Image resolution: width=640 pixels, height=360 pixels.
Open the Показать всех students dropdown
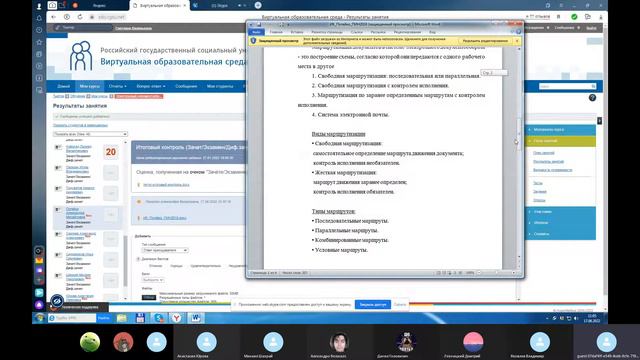[90, 134]
